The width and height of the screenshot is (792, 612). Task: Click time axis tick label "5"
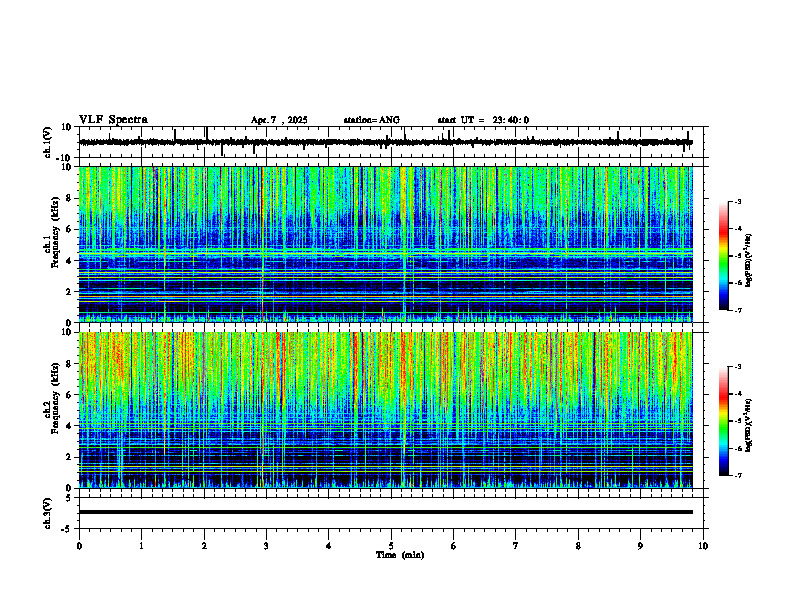(391, 546)
